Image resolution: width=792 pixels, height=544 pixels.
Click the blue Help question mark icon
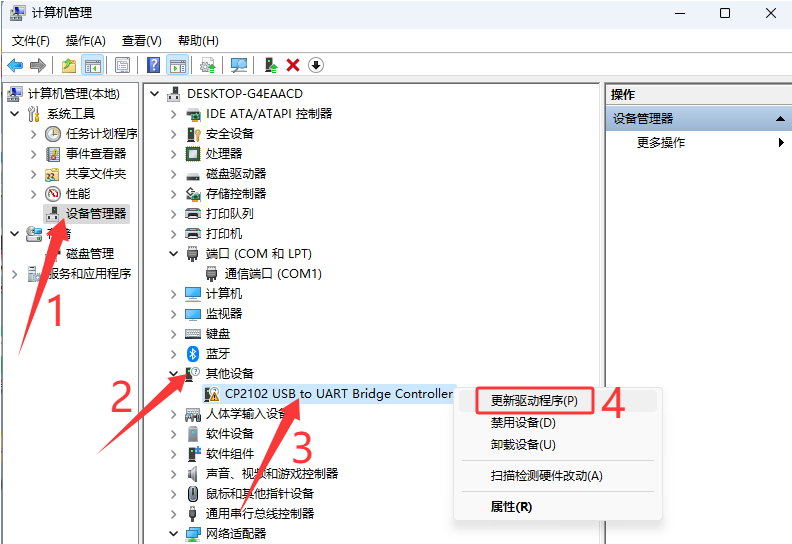coord(154,65)
